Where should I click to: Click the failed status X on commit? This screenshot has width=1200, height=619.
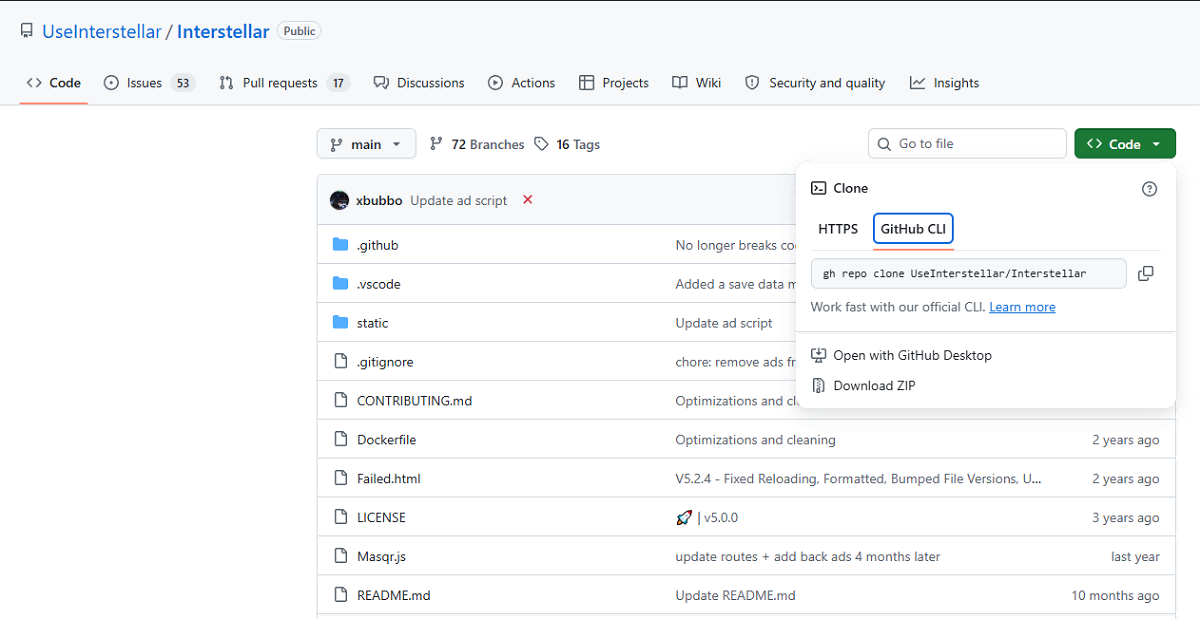tap(527, 200)
